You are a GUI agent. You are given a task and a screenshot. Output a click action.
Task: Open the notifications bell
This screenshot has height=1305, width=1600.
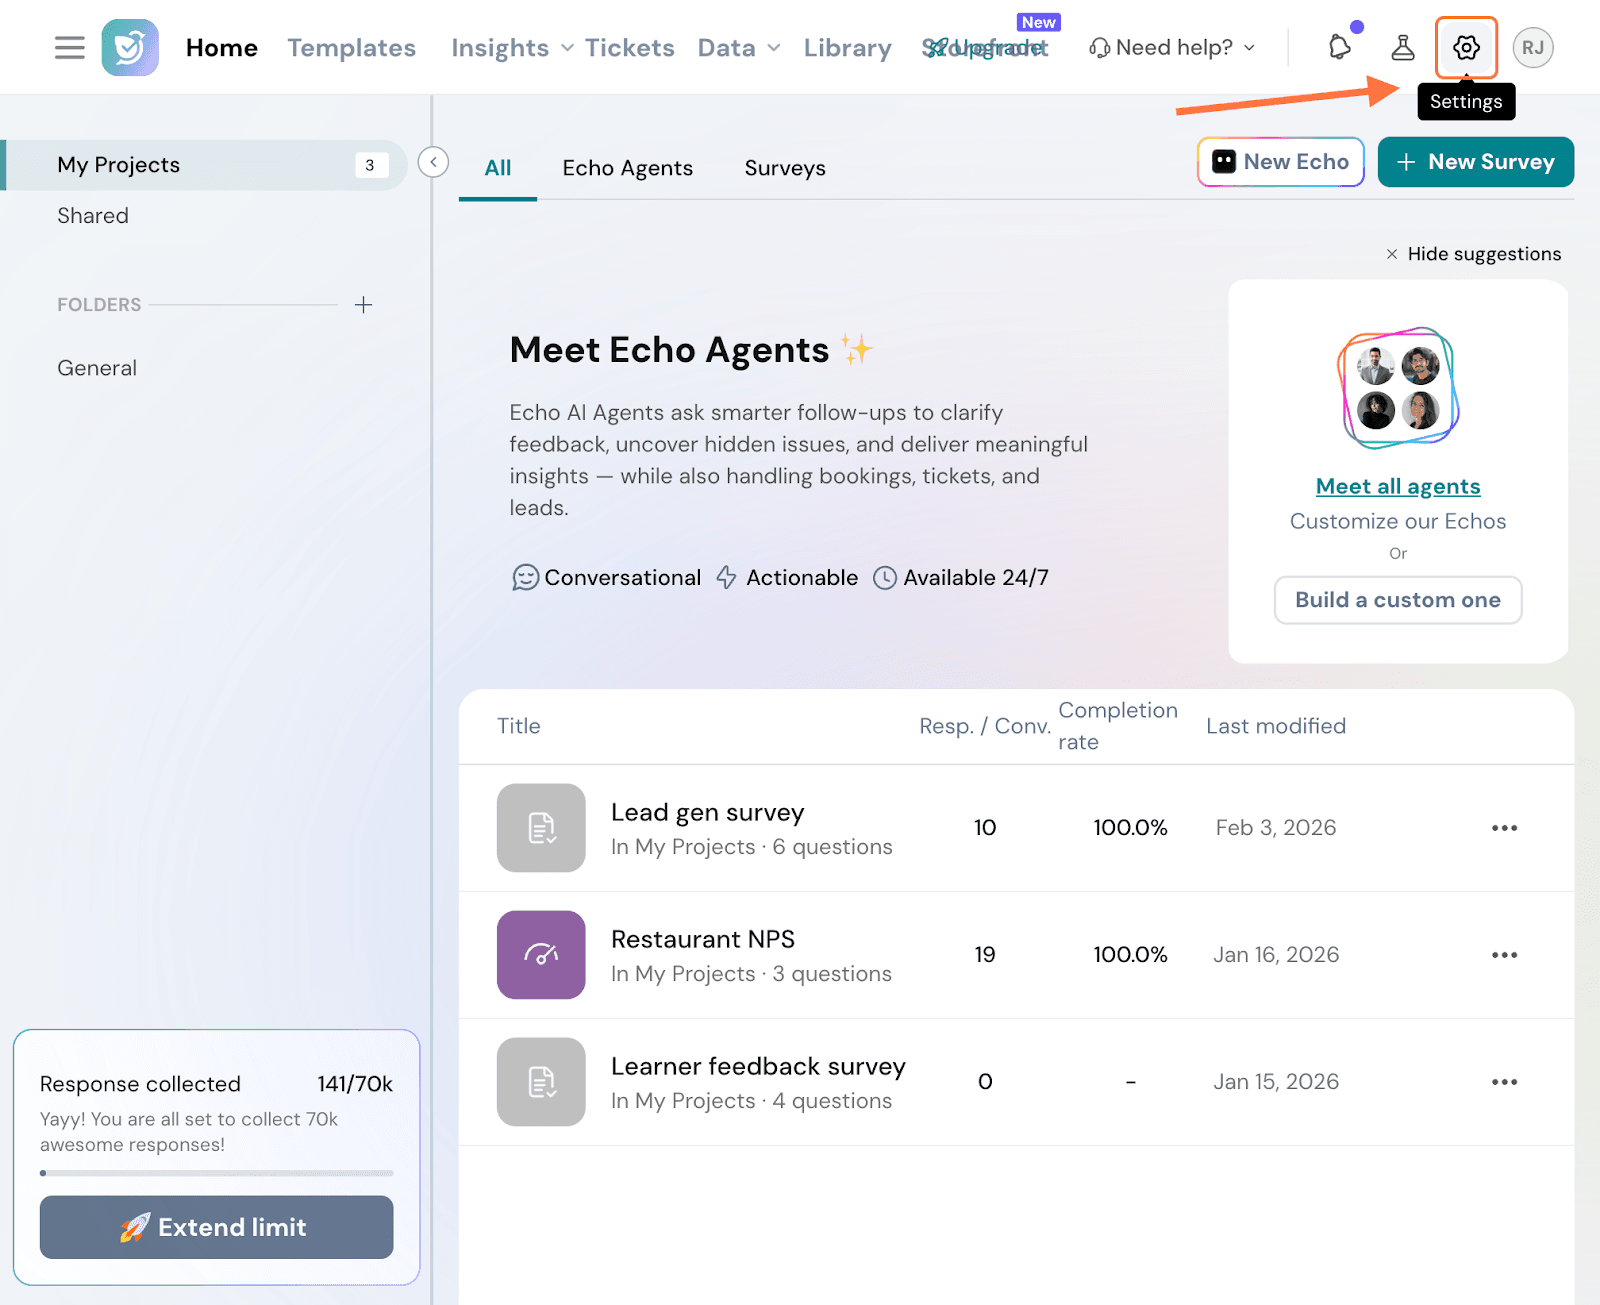(1339, 47)
